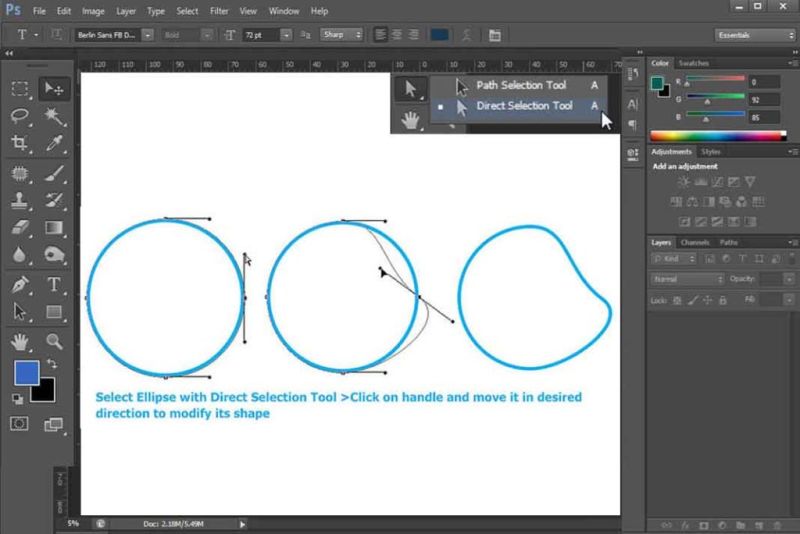Open the Fill dropdown arrow
Viewport: 800px width, 534px height.
(789, 300)
